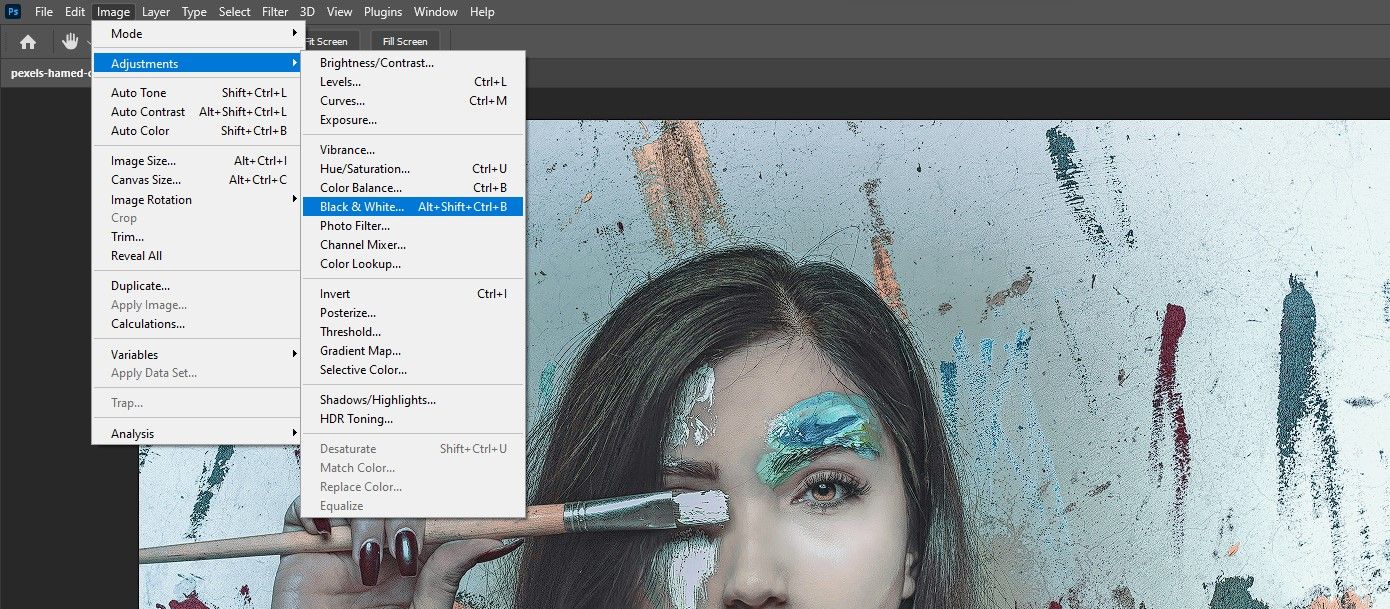Open Hue/Saturation adjustment
The image size is (1390, 609).
click(413, 169)
